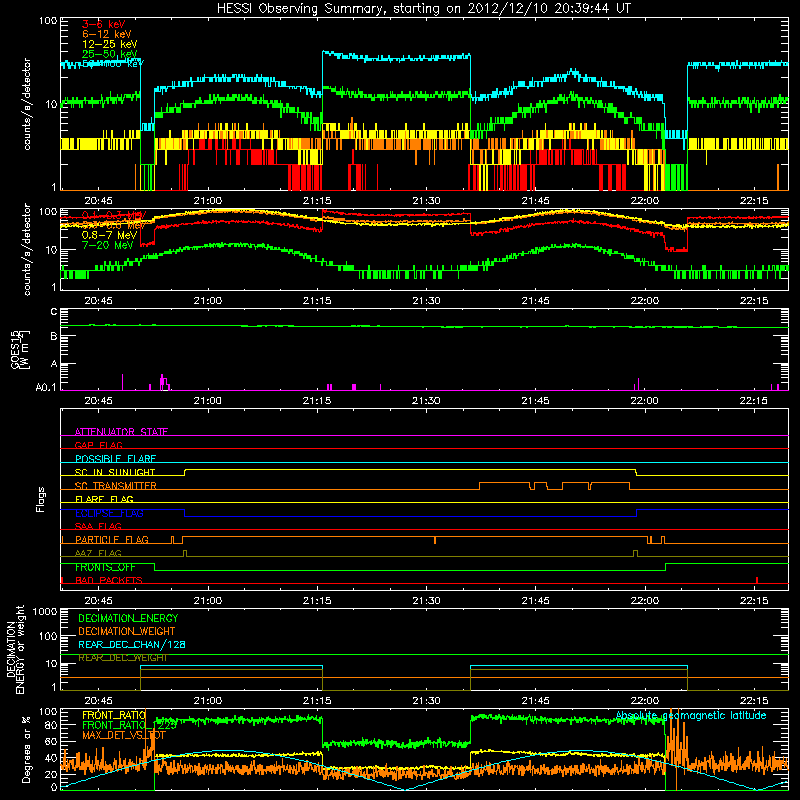Click the GOES15 W m-2 axis title

point(20,350)
